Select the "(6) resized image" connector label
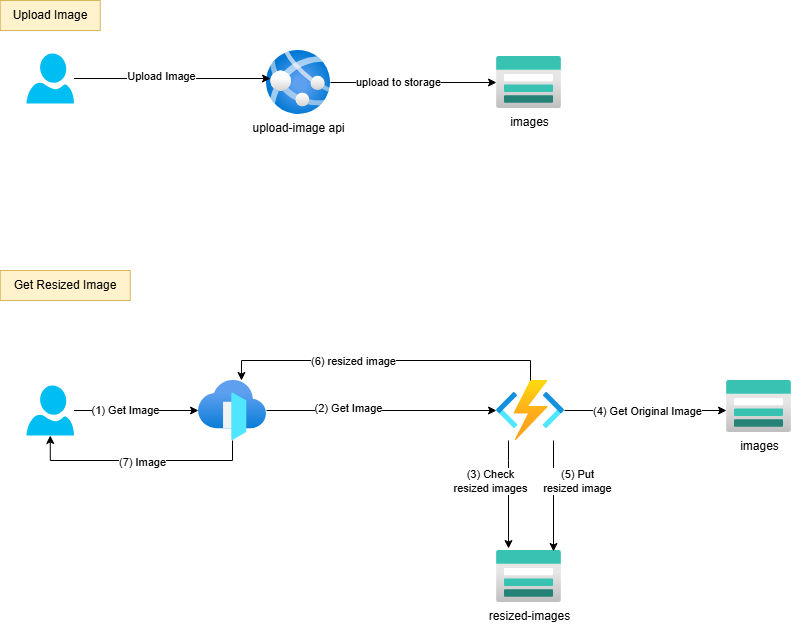792x624 pixels. pos(353,361)
